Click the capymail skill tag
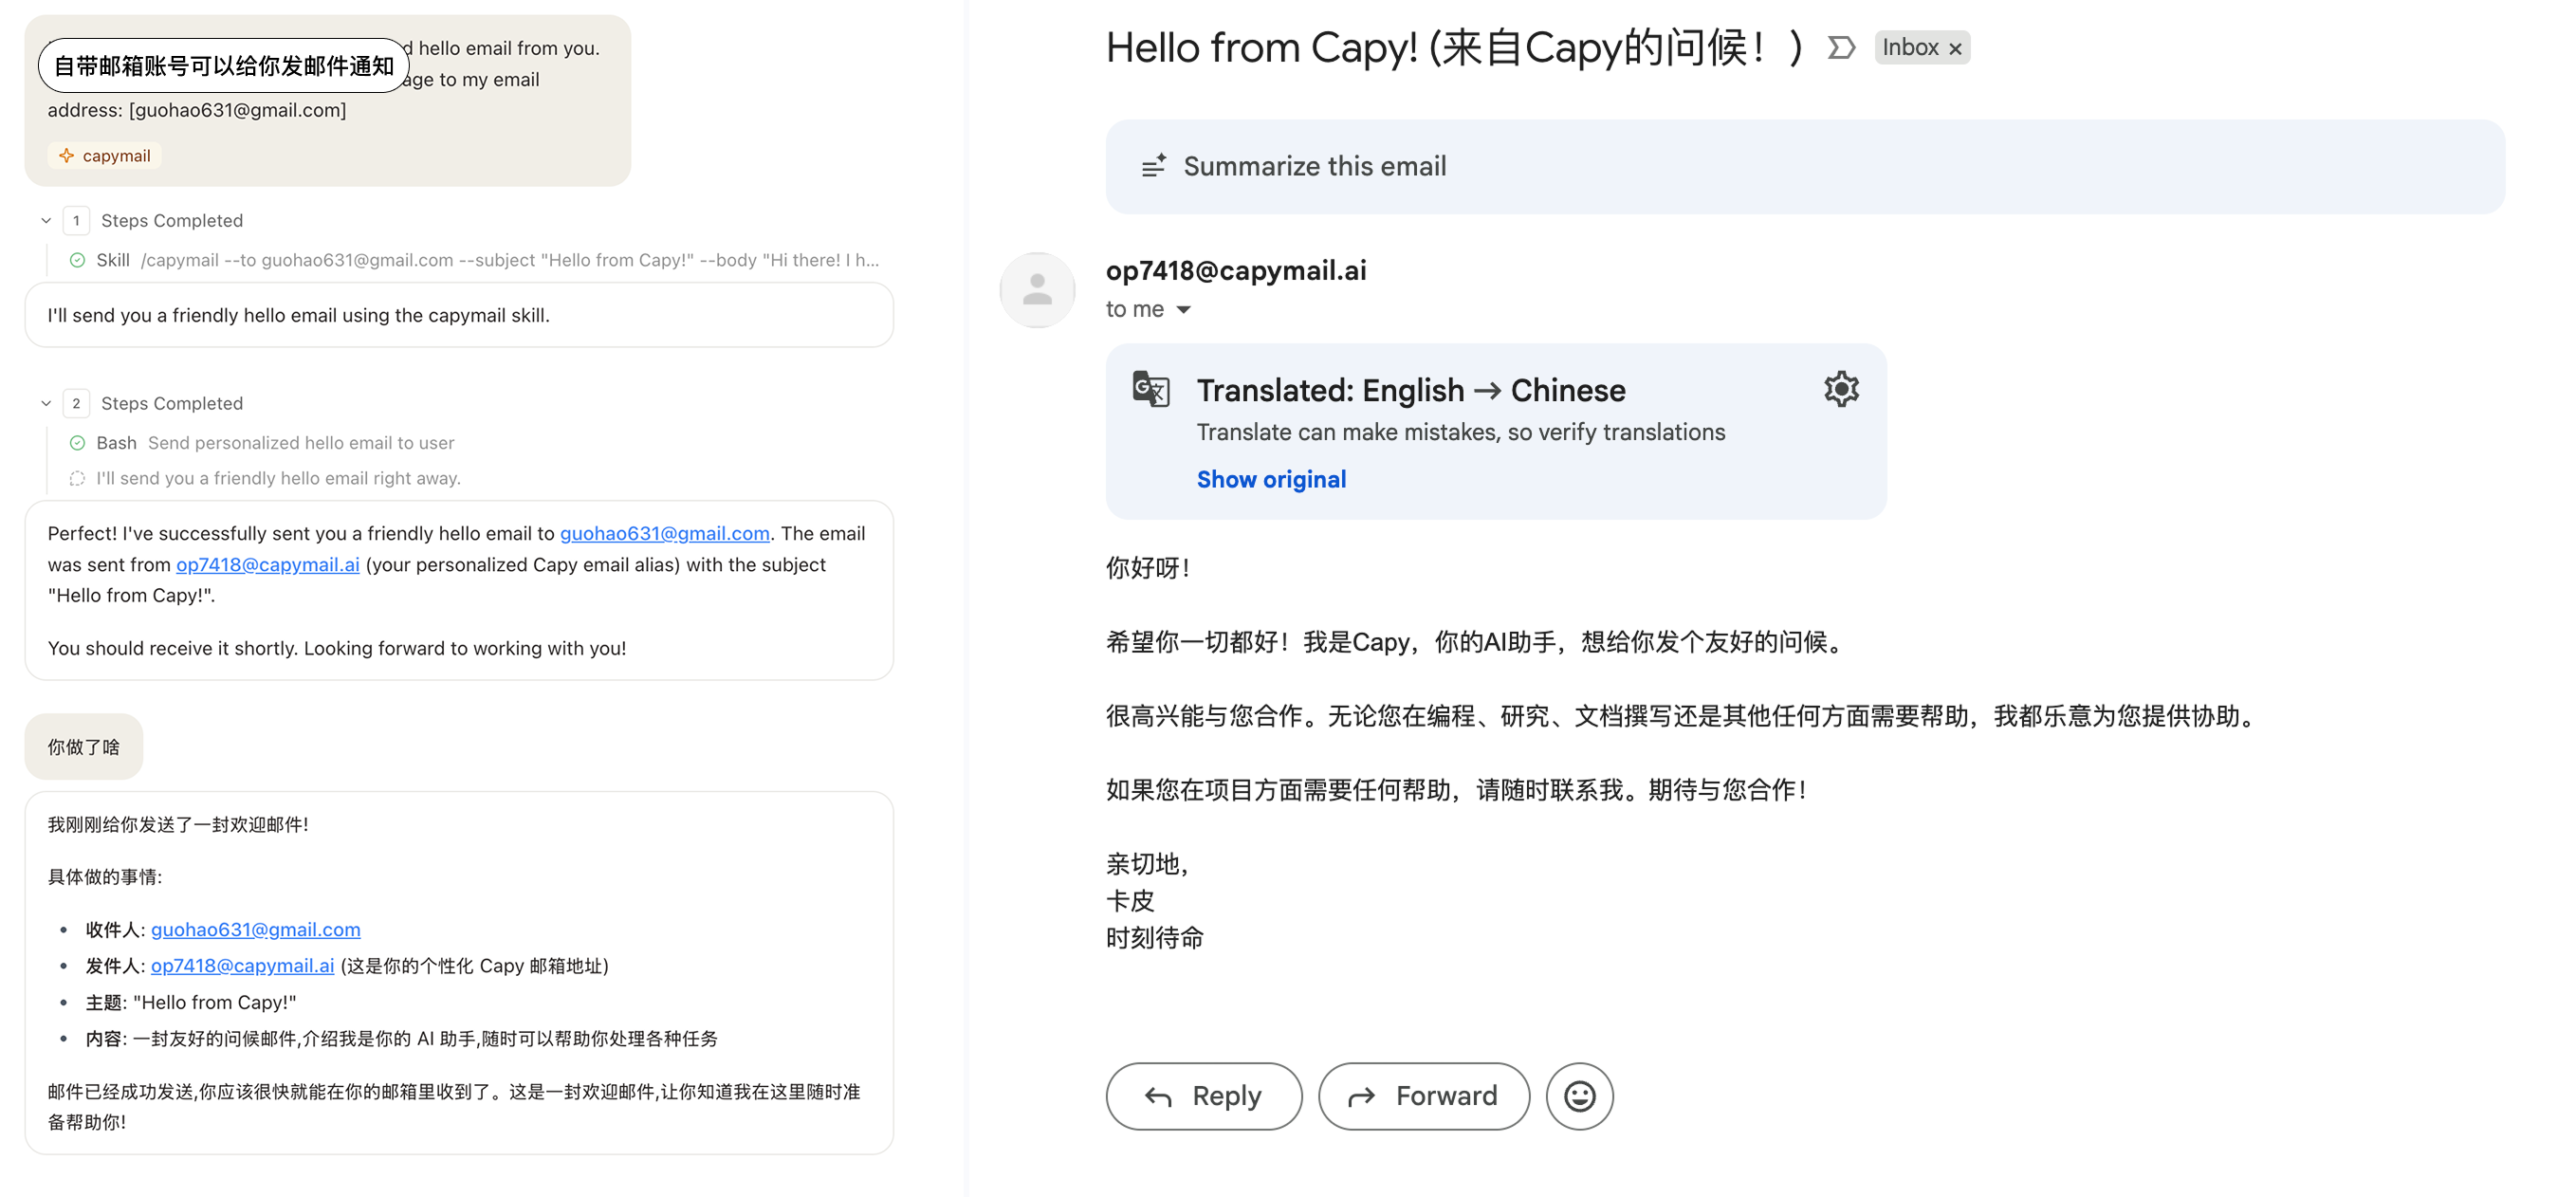The width and height of the screenshot is (2576, 1197). 105,156
